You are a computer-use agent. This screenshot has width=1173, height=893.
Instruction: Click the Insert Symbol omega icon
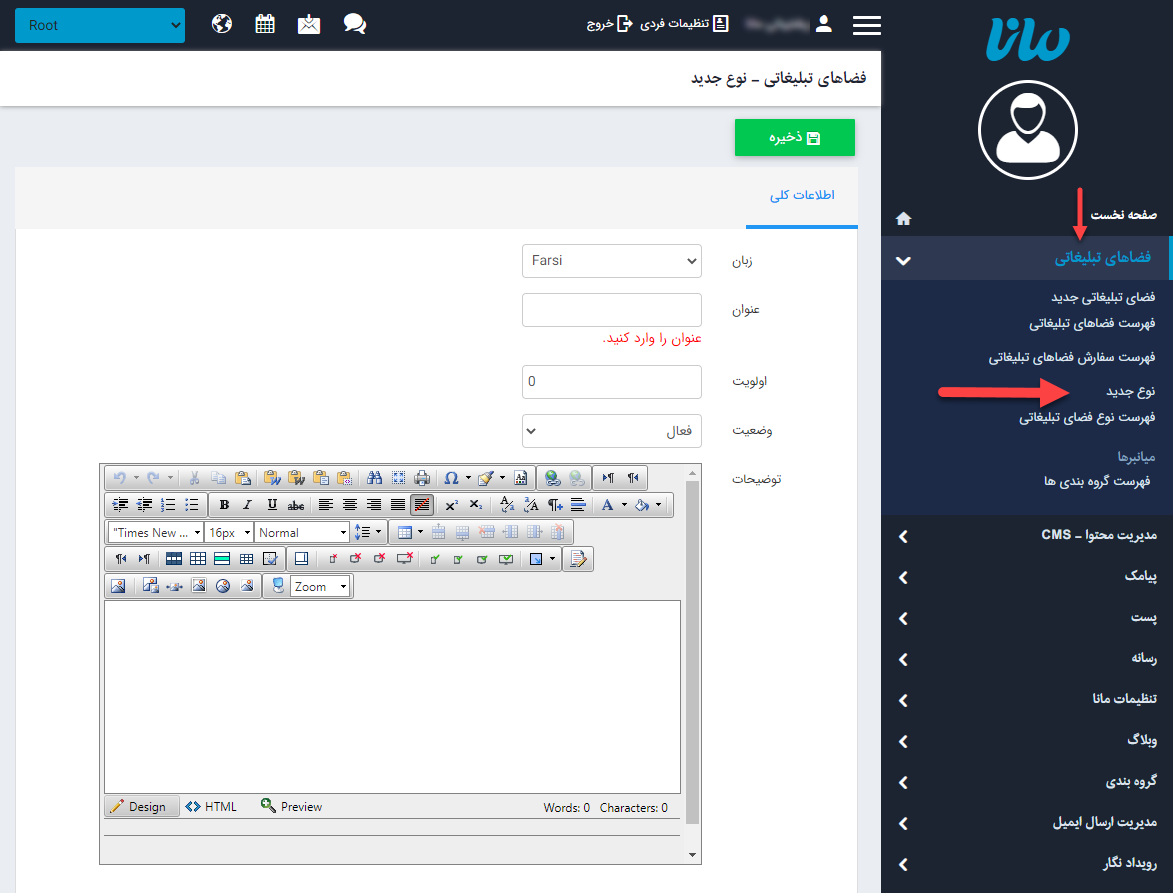point(451,478)
